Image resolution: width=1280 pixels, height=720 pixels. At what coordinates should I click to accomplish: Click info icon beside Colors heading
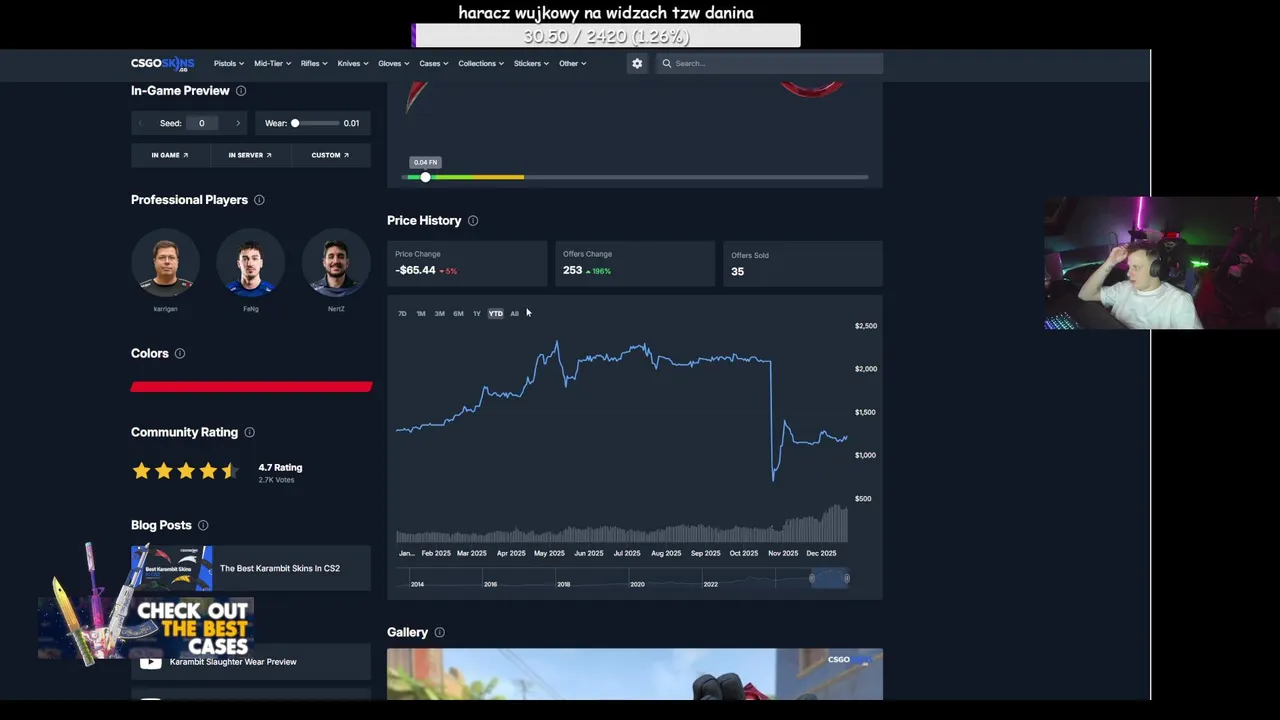coord(180,353)
